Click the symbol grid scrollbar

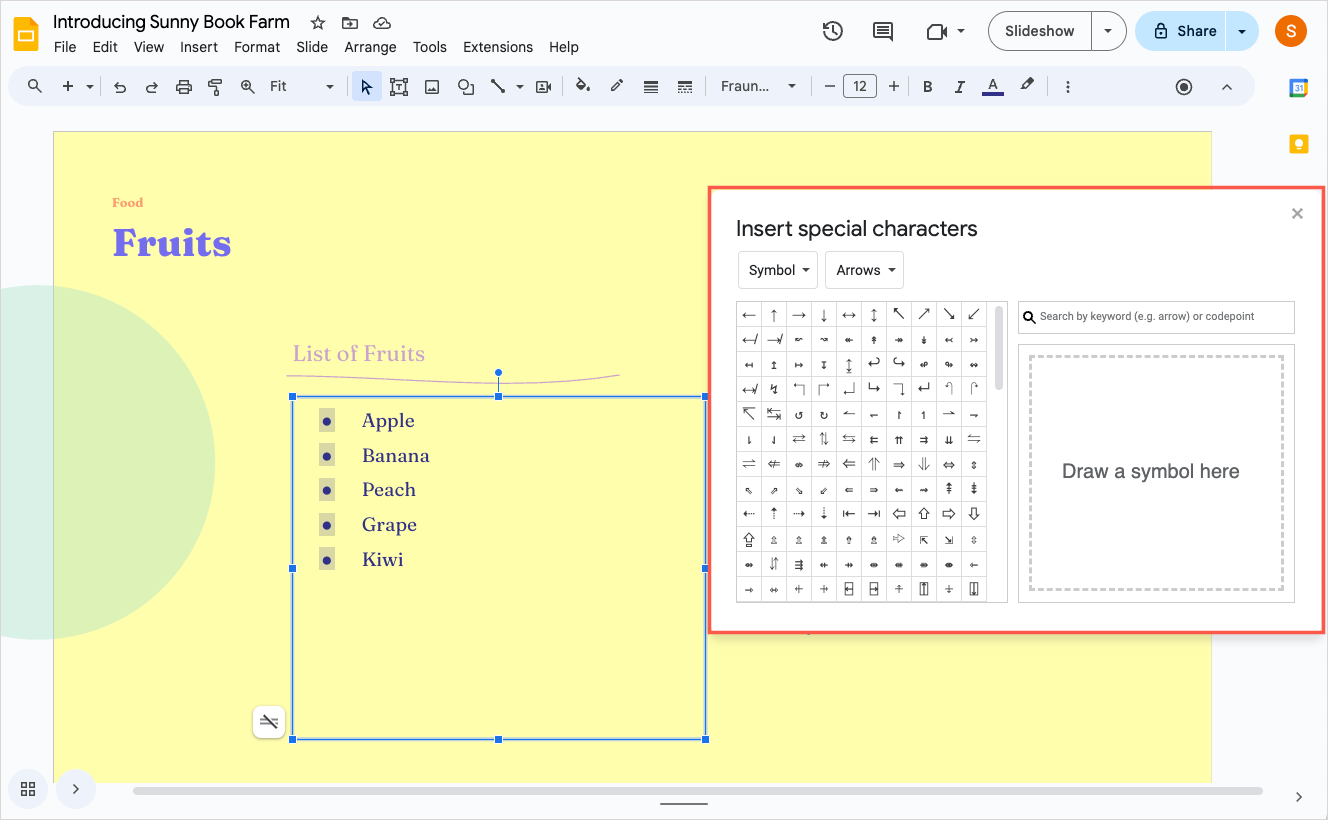(999, 348)
